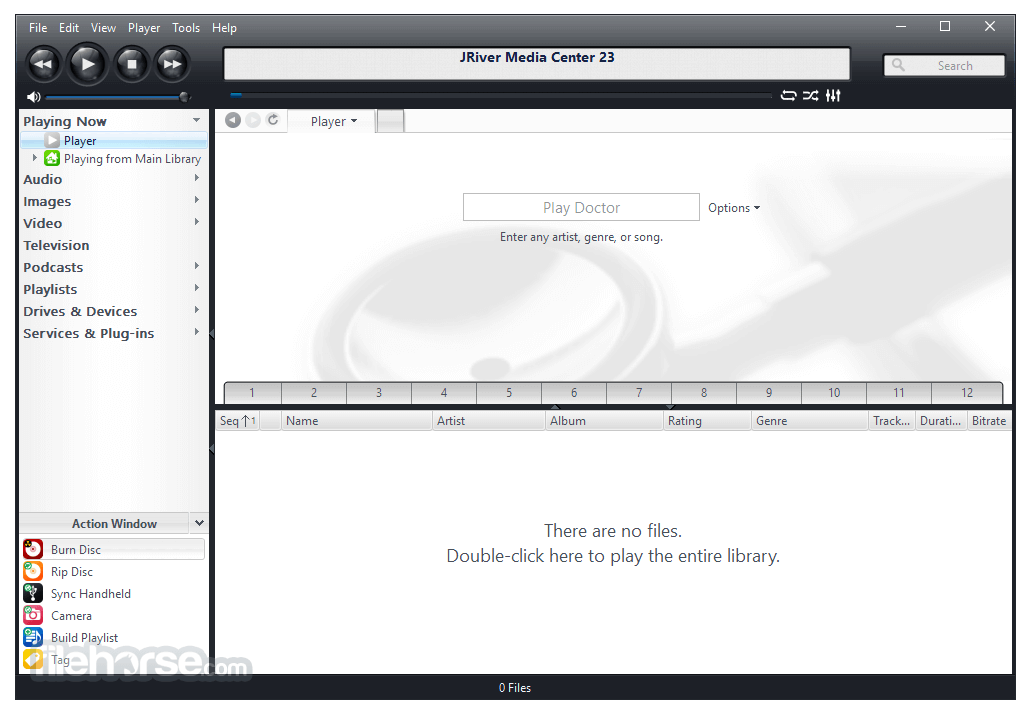The width and height of the screenshot is (1031, 712).
Task: Sort by the Artist column header
Action: tap(489, 421)
